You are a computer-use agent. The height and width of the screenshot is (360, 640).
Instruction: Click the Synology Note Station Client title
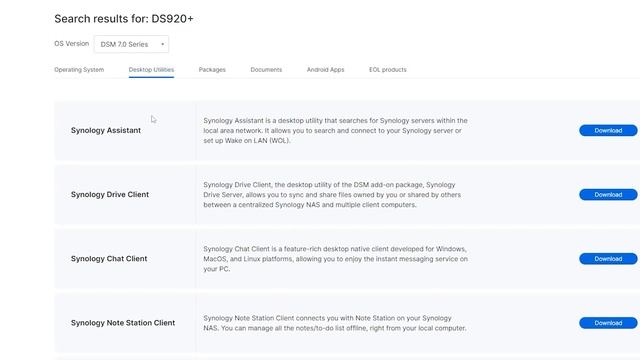[123, 323]
